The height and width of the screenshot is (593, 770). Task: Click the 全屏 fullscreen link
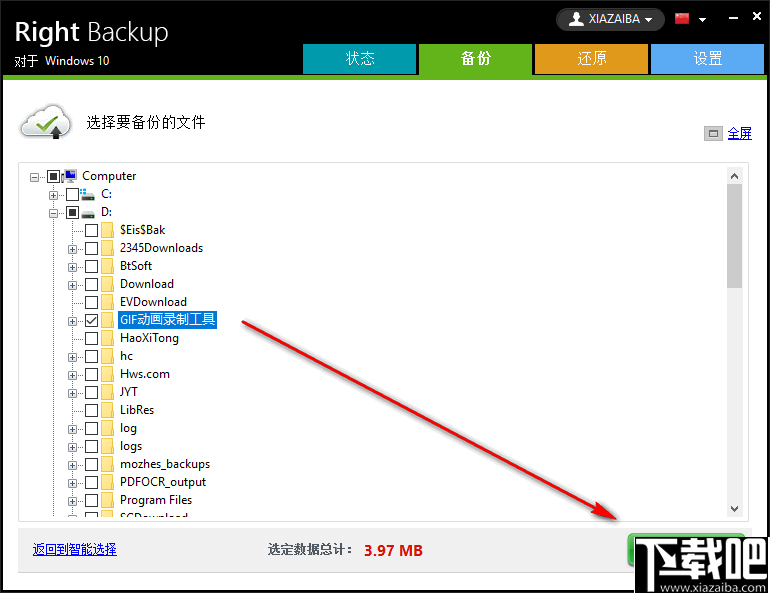(x=739, y=134)
